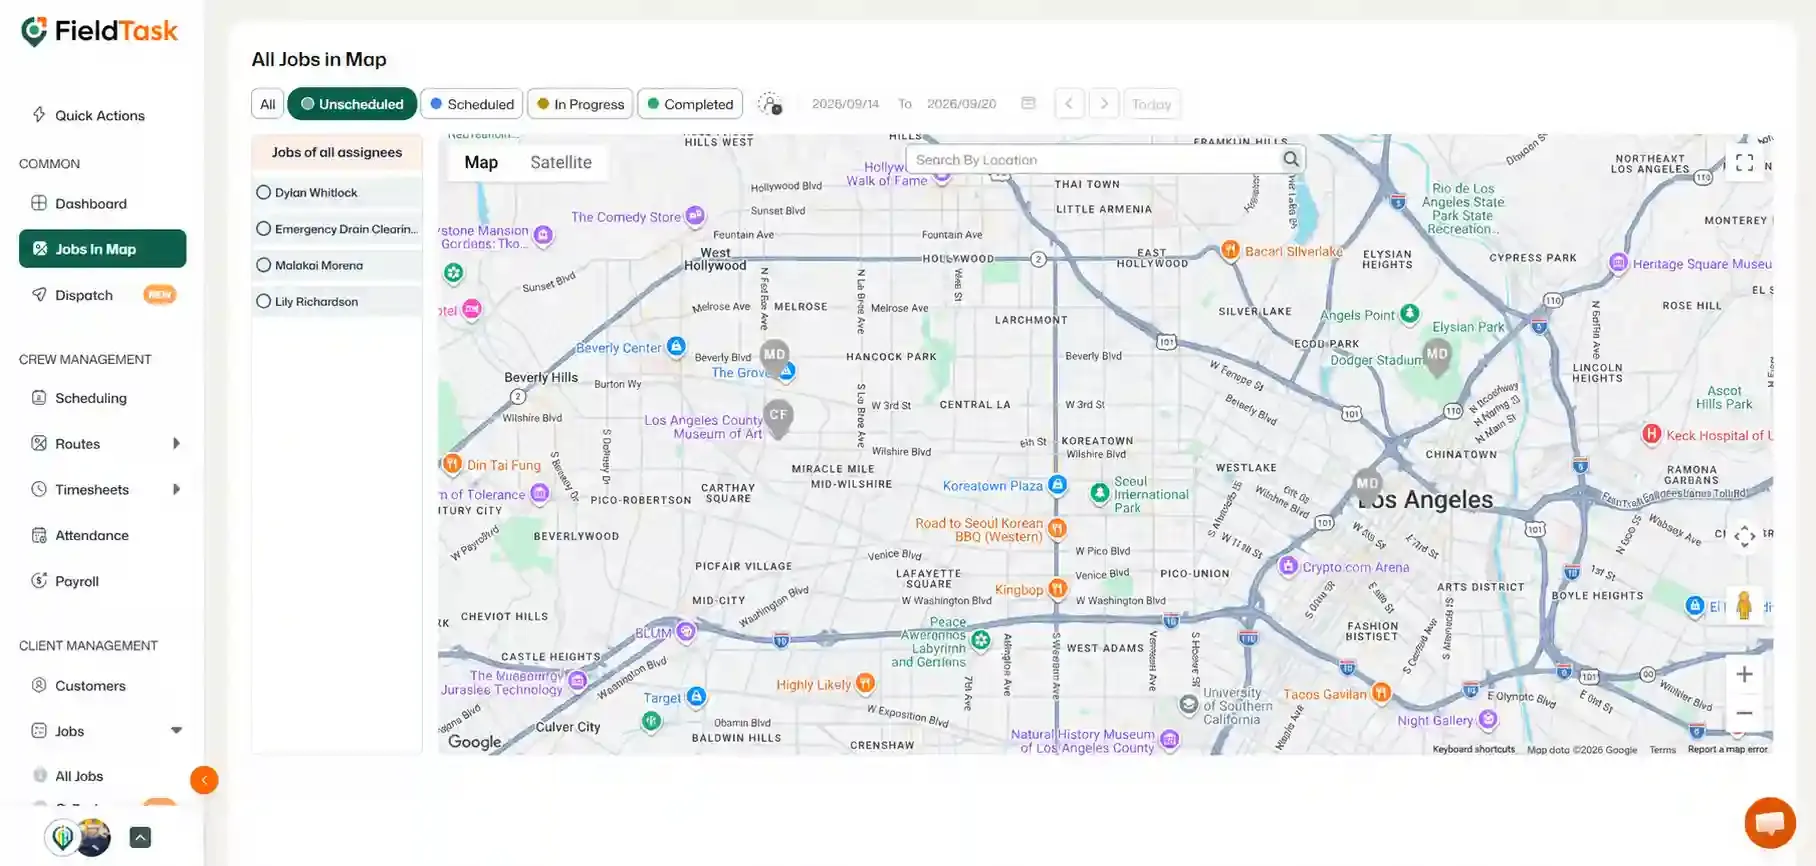
Task: Select Lily Richardson radio option
Action: tap(264, 301)
